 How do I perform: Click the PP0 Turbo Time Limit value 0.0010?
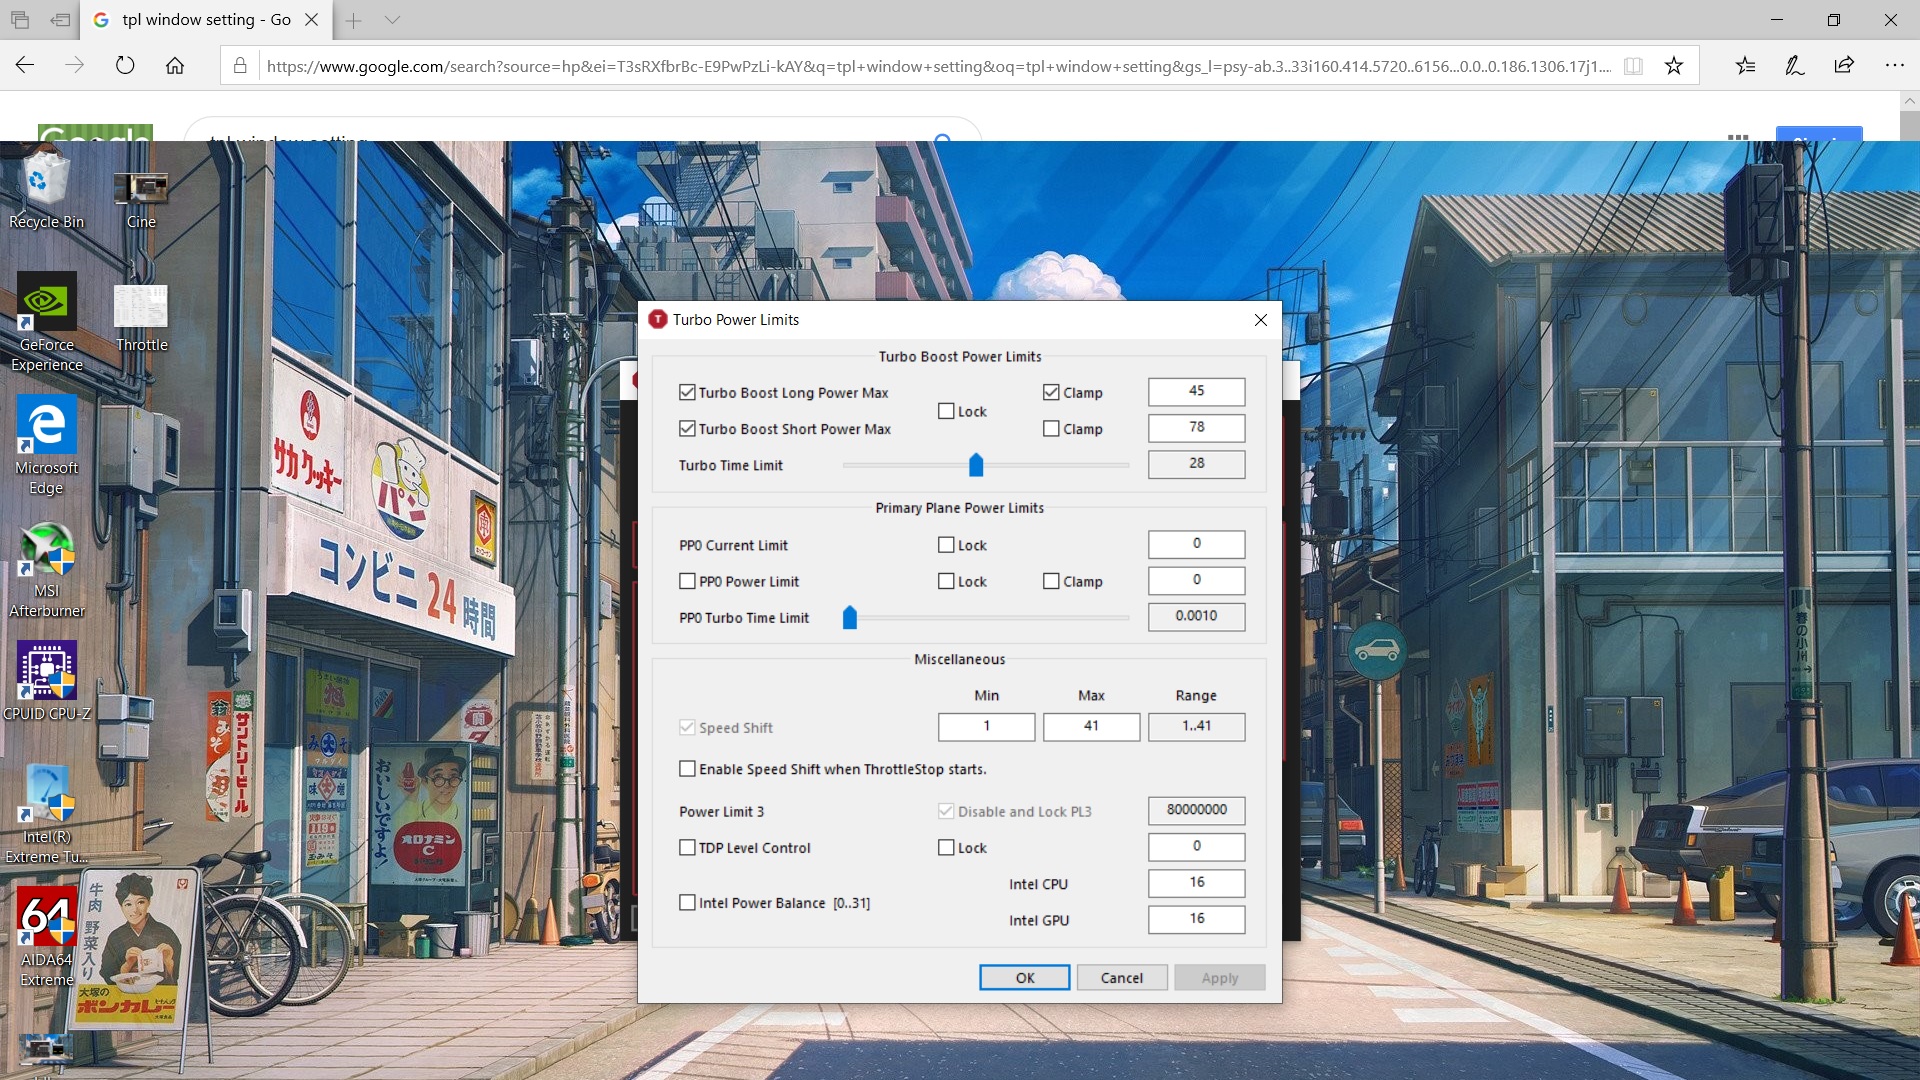pyautogui.click(x=1196, y=616)
